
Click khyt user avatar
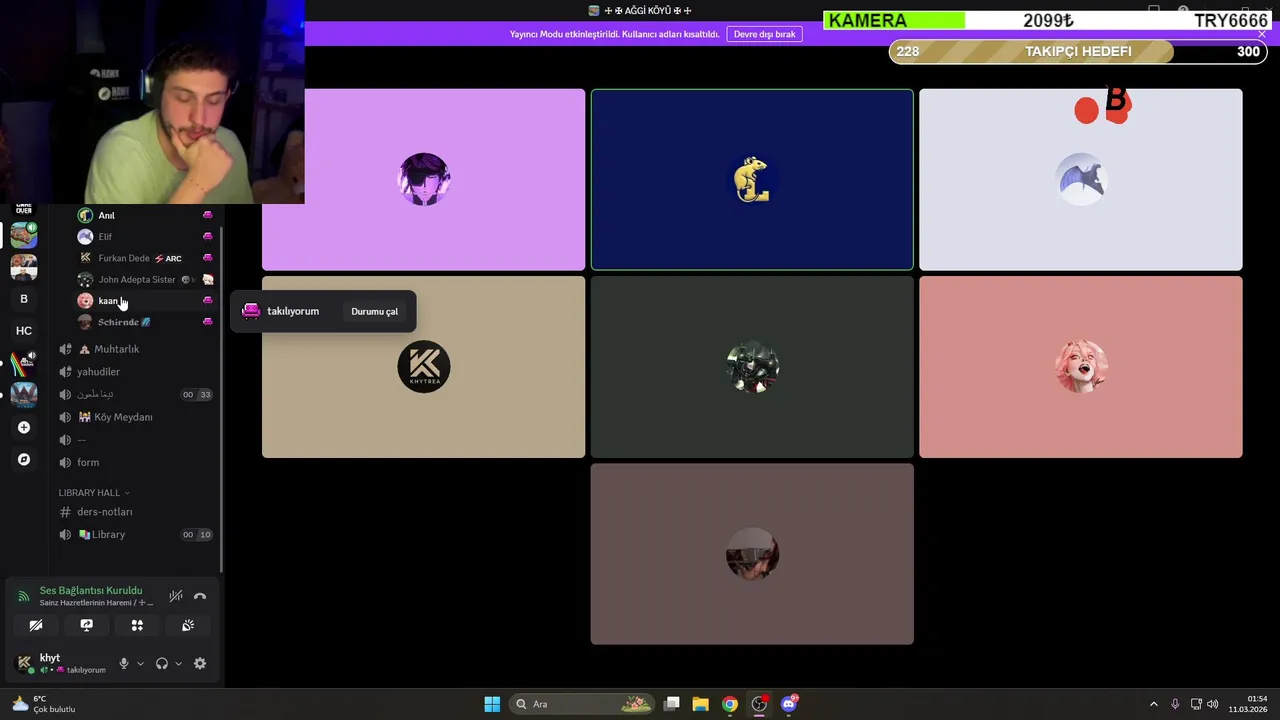(24, 663)
